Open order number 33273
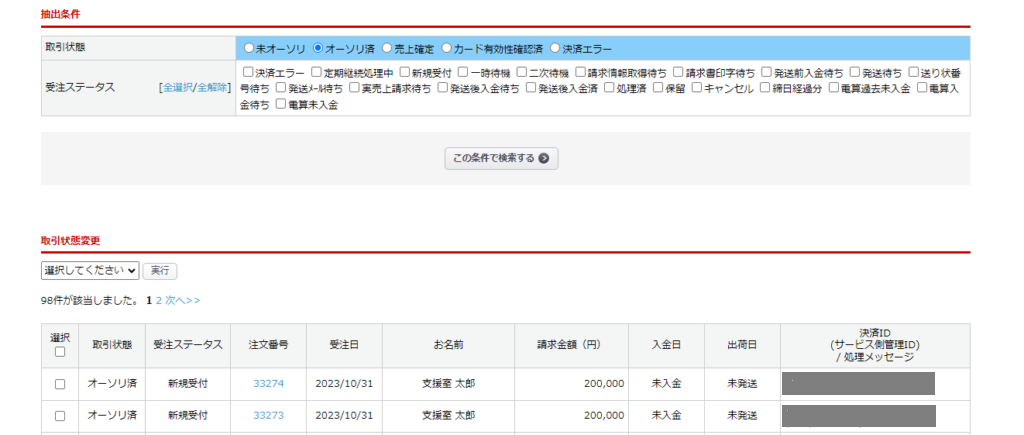 [268, 415]
